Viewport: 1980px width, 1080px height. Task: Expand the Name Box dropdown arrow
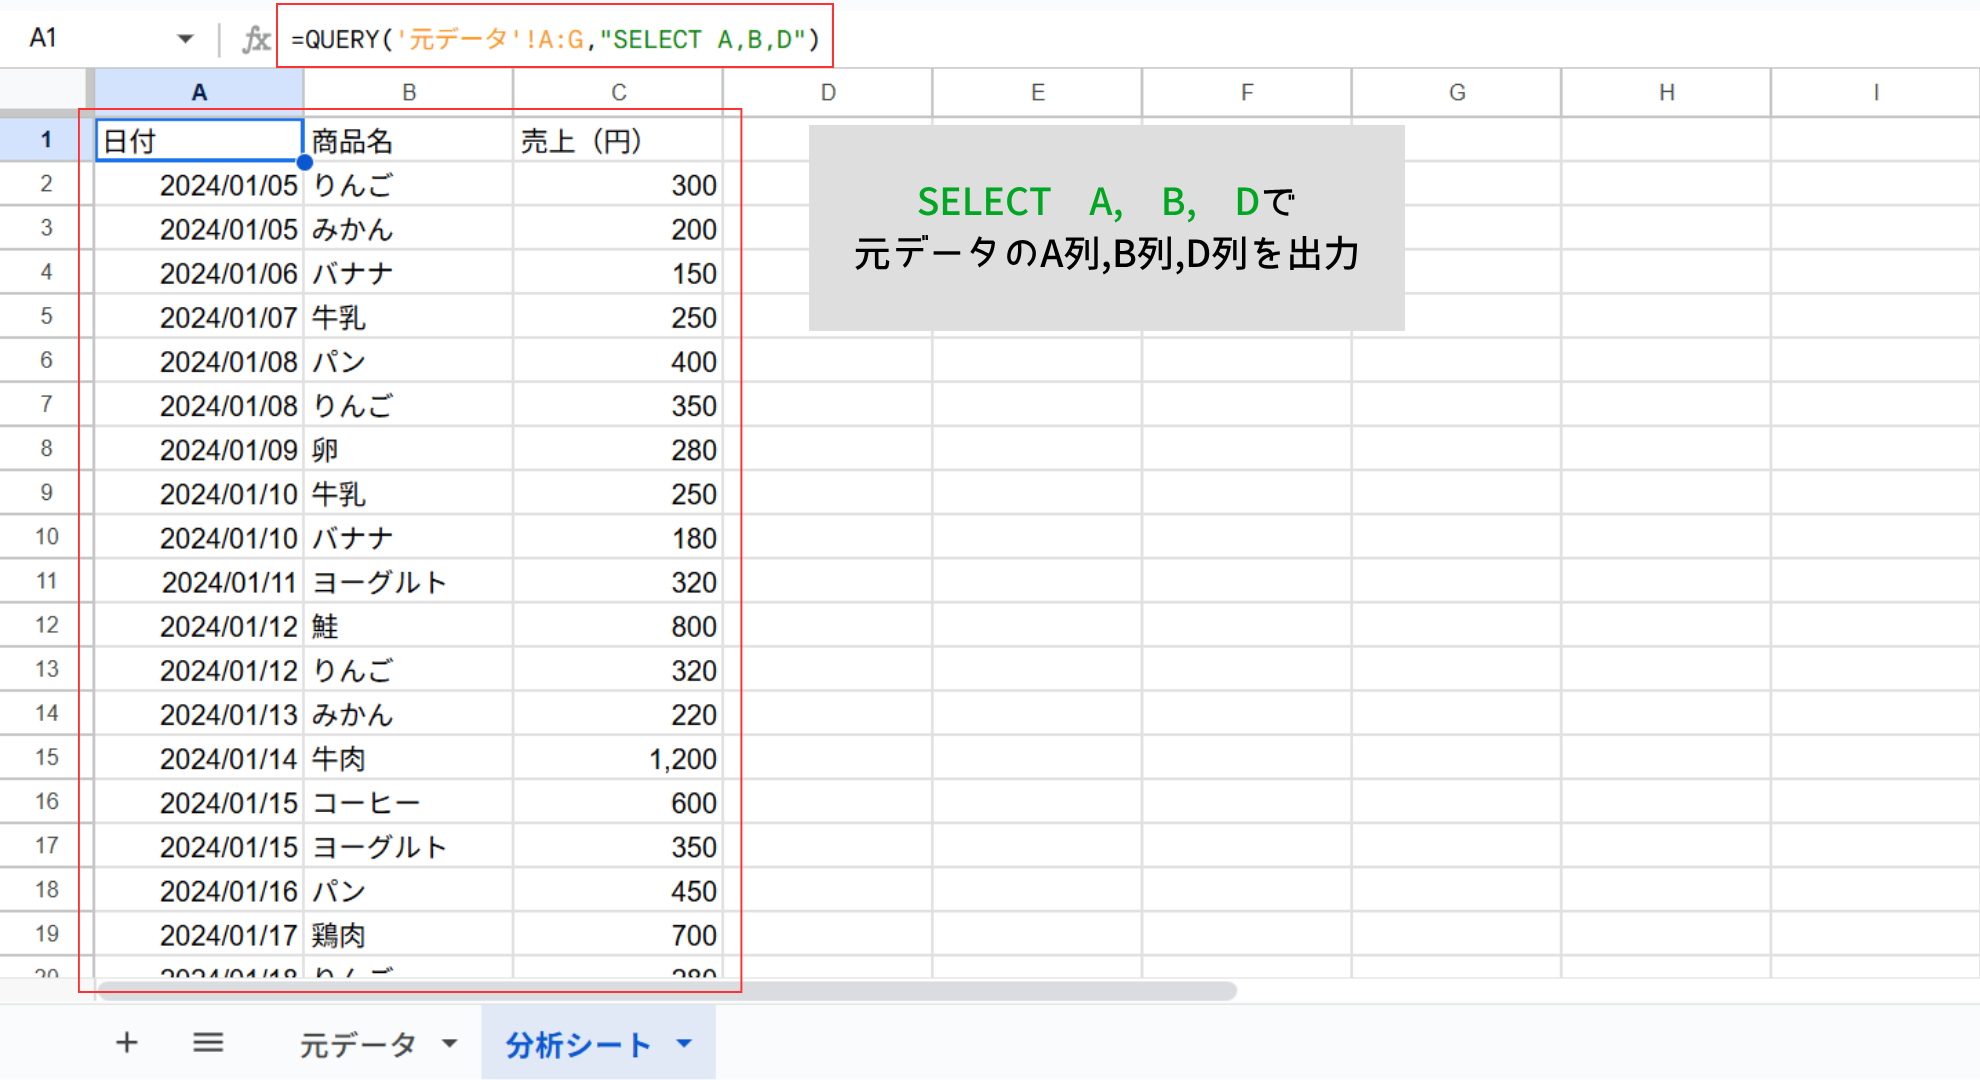185,39
